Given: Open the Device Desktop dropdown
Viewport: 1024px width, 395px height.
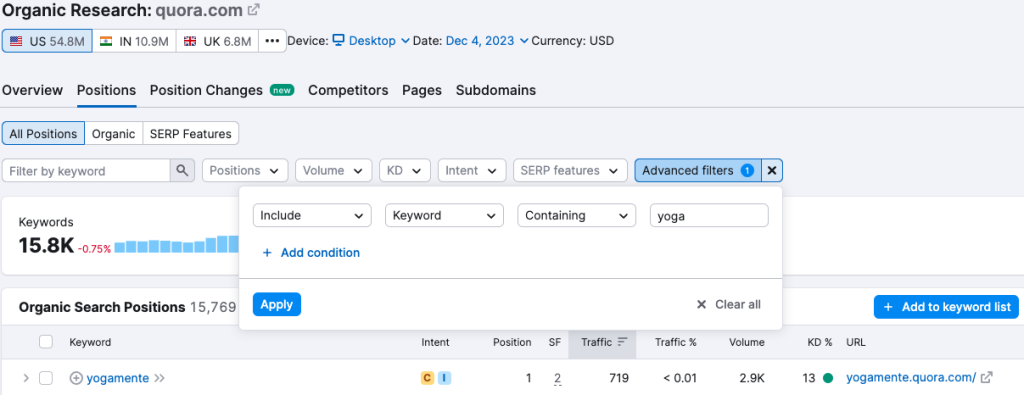Looking at the screenshot, I should pyautogui.click(x=371, y=41).
